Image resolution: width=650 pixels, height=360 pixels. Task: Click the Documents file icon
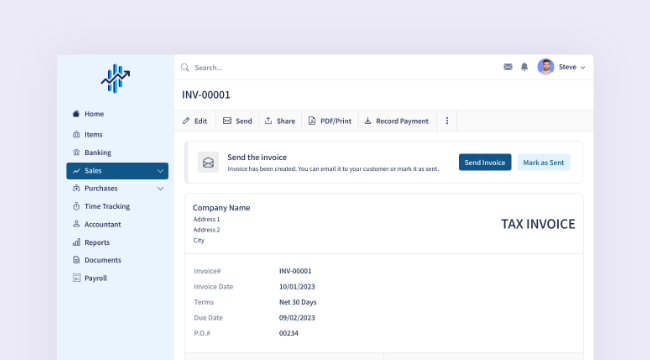[x=76, y=260]
